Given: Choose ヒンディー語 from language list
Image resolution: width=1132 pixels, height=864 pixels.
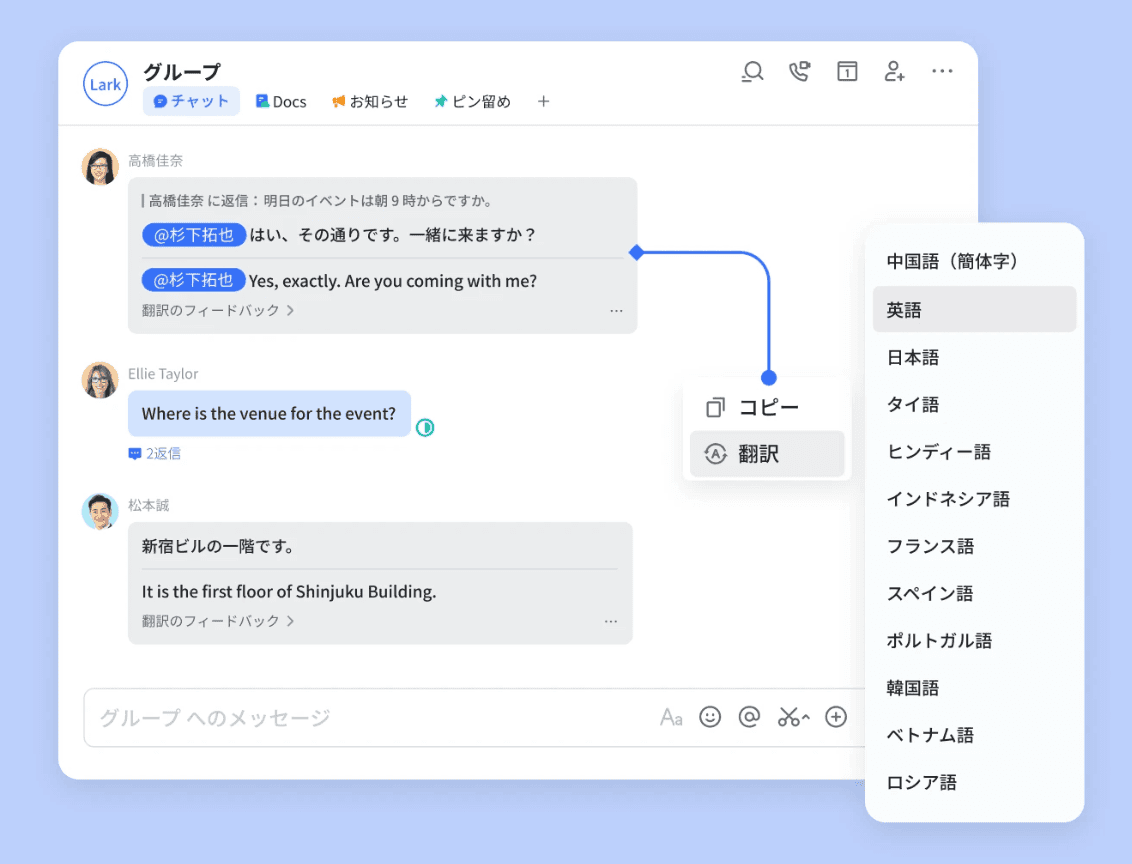Looking at the screenshot, I should 974,452.
